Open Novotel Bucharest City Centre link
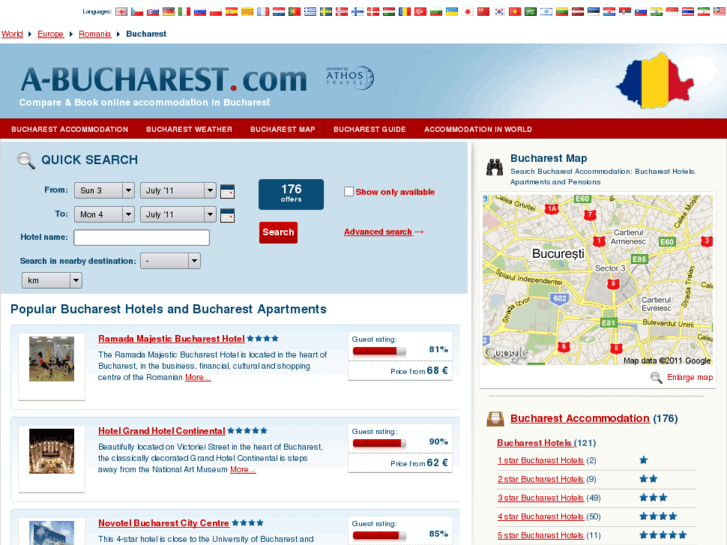This screenshot has height=545, width=727. click(x=164, y=523)
